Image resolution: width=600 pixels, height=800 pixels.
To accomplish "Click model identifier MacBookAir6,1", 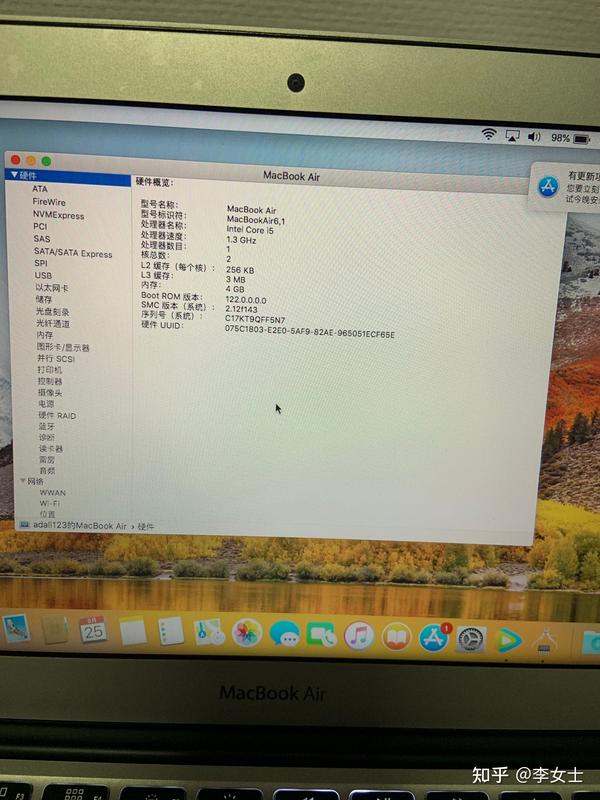I will pyautogui.click(x=256, y=220).
